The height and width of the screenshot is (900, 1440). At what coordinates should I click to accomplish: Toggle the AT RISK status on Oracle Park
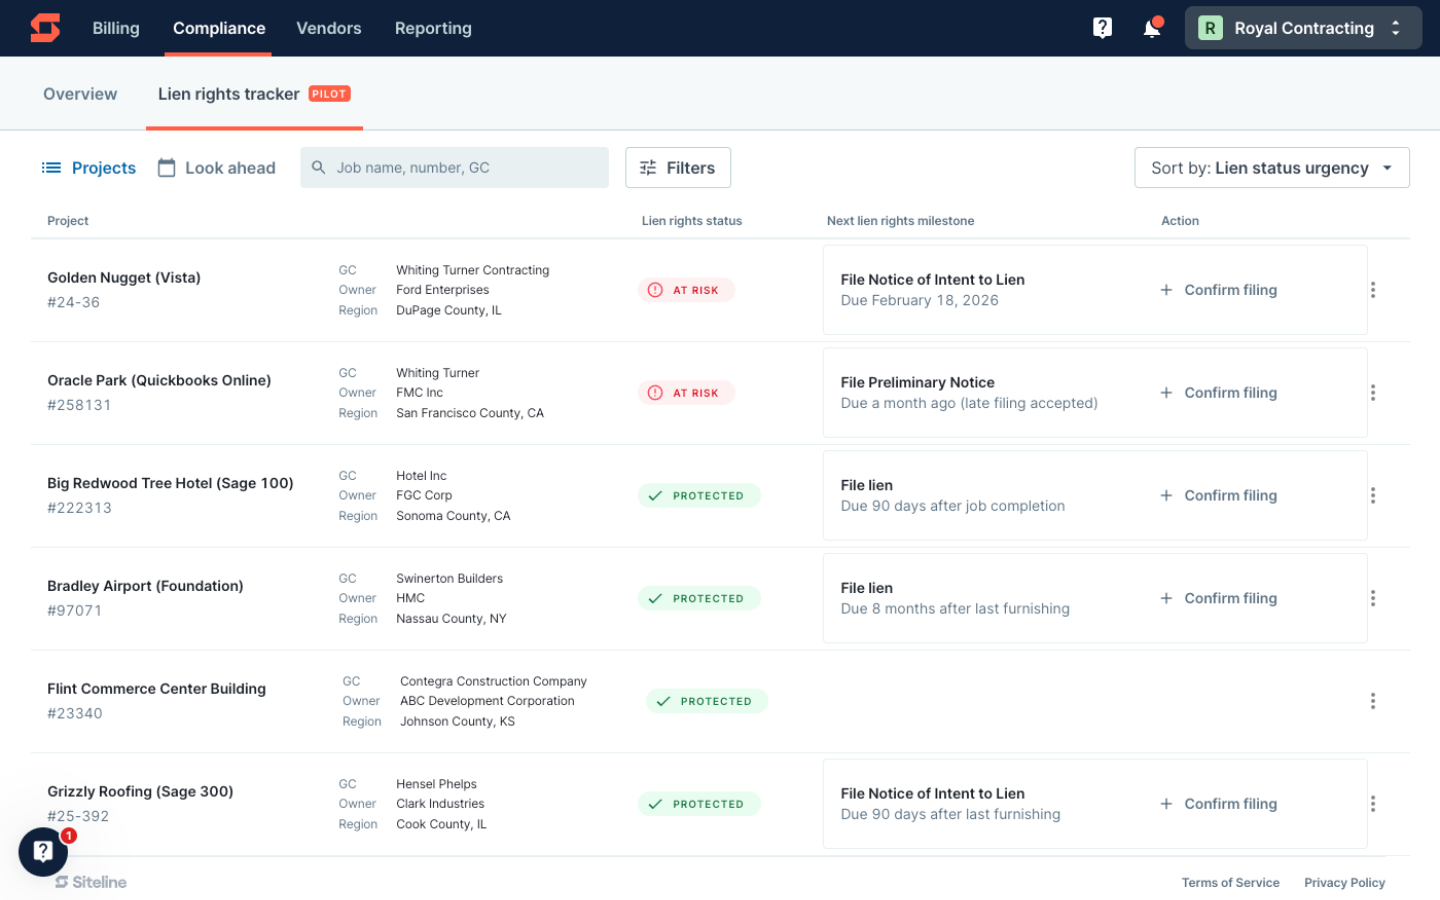pyautogui.click(x=686, y=392)
